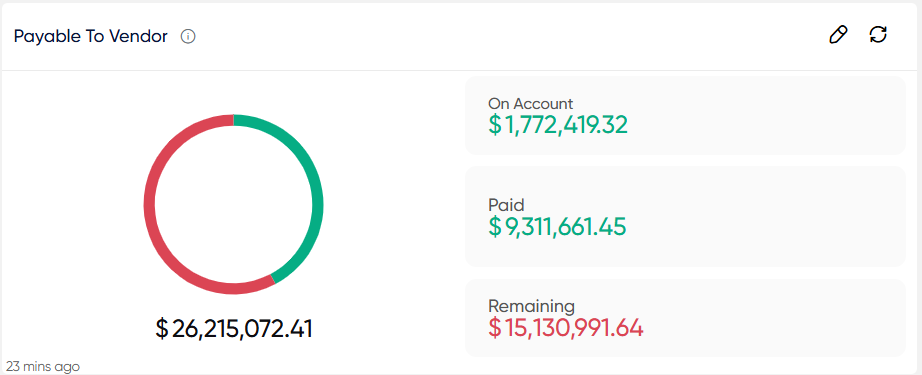Click the Paid label text

click(506, 205)
